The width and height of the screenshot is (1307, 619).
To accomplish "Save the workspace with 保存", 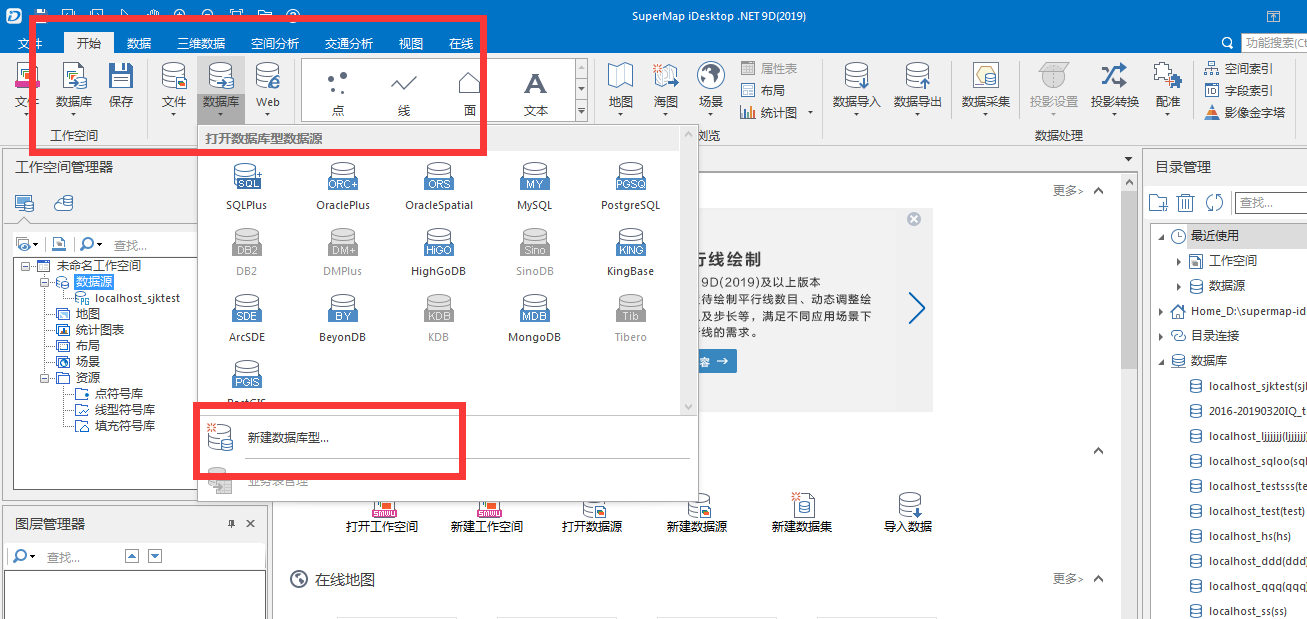I will click(121, 86).
